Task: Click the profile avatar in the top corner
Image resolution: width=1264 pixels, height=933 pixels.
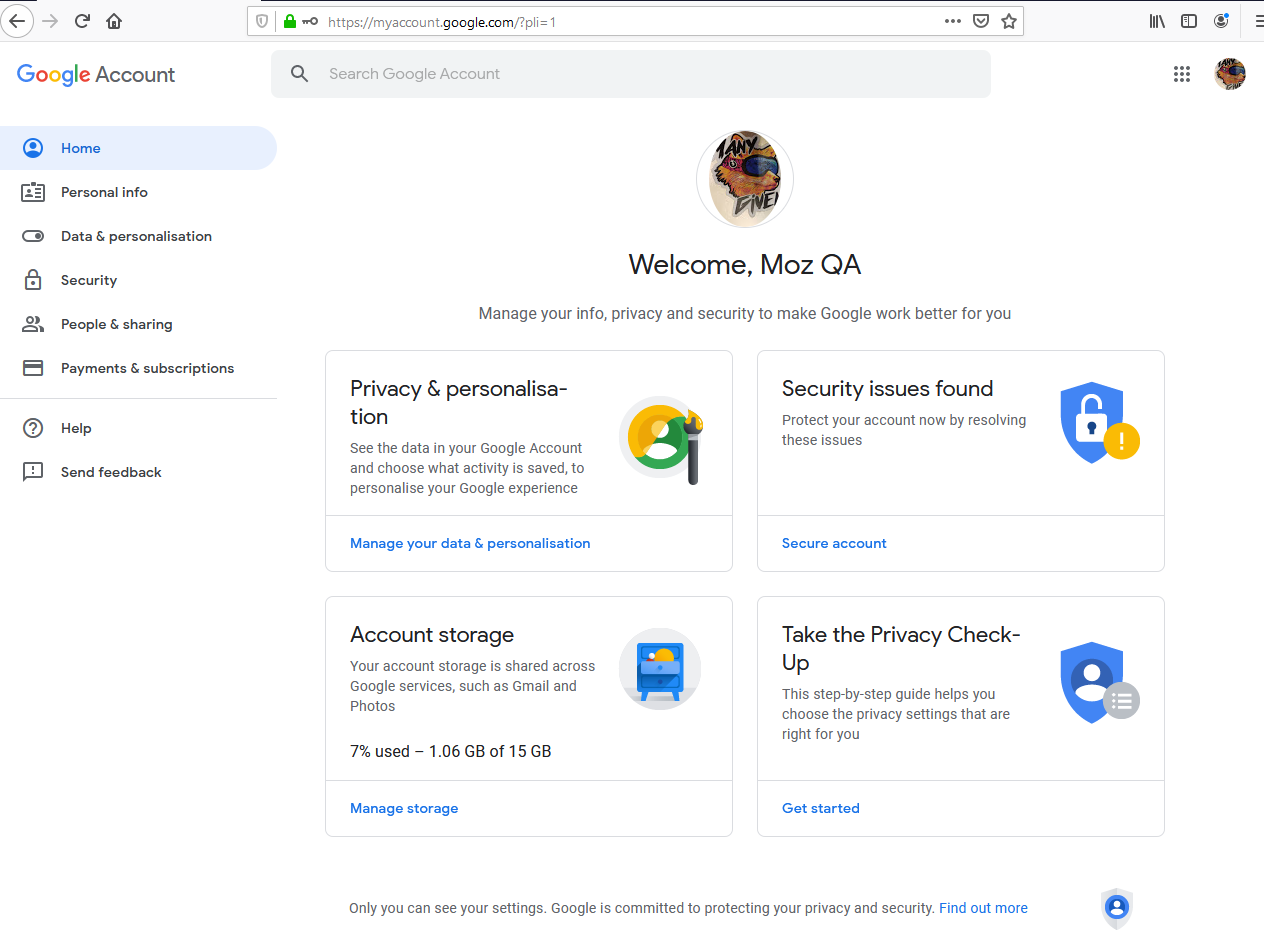Action: click(x=1230, y=74)
